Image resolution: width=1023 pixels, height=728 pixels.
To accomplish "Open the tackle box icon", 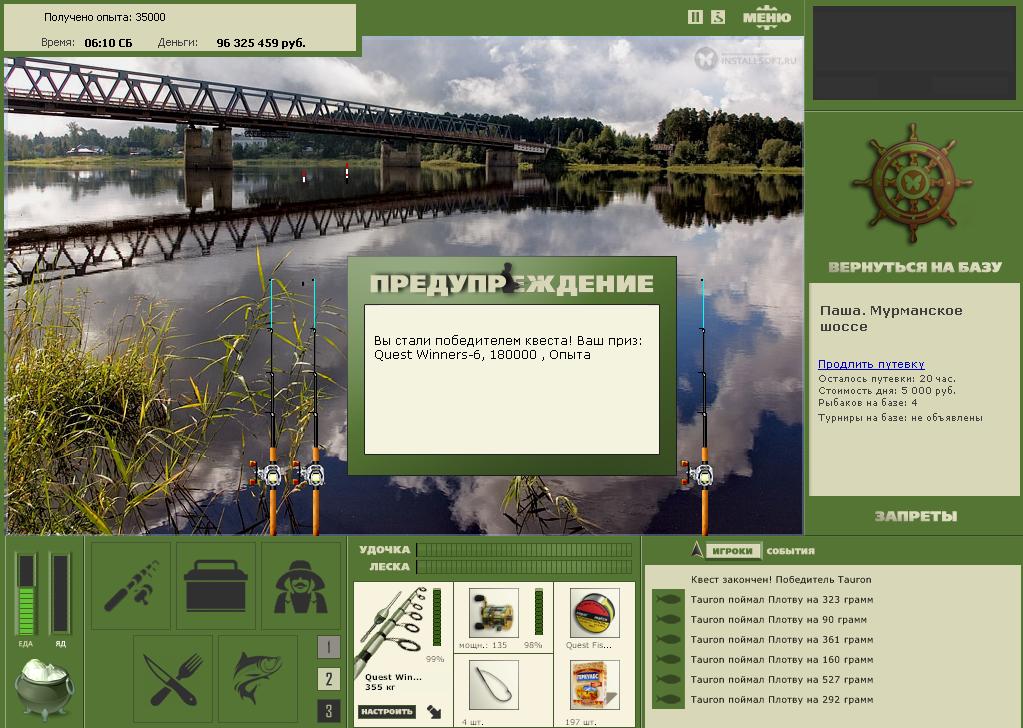I will pyautogui.click(x=216, y=586).
